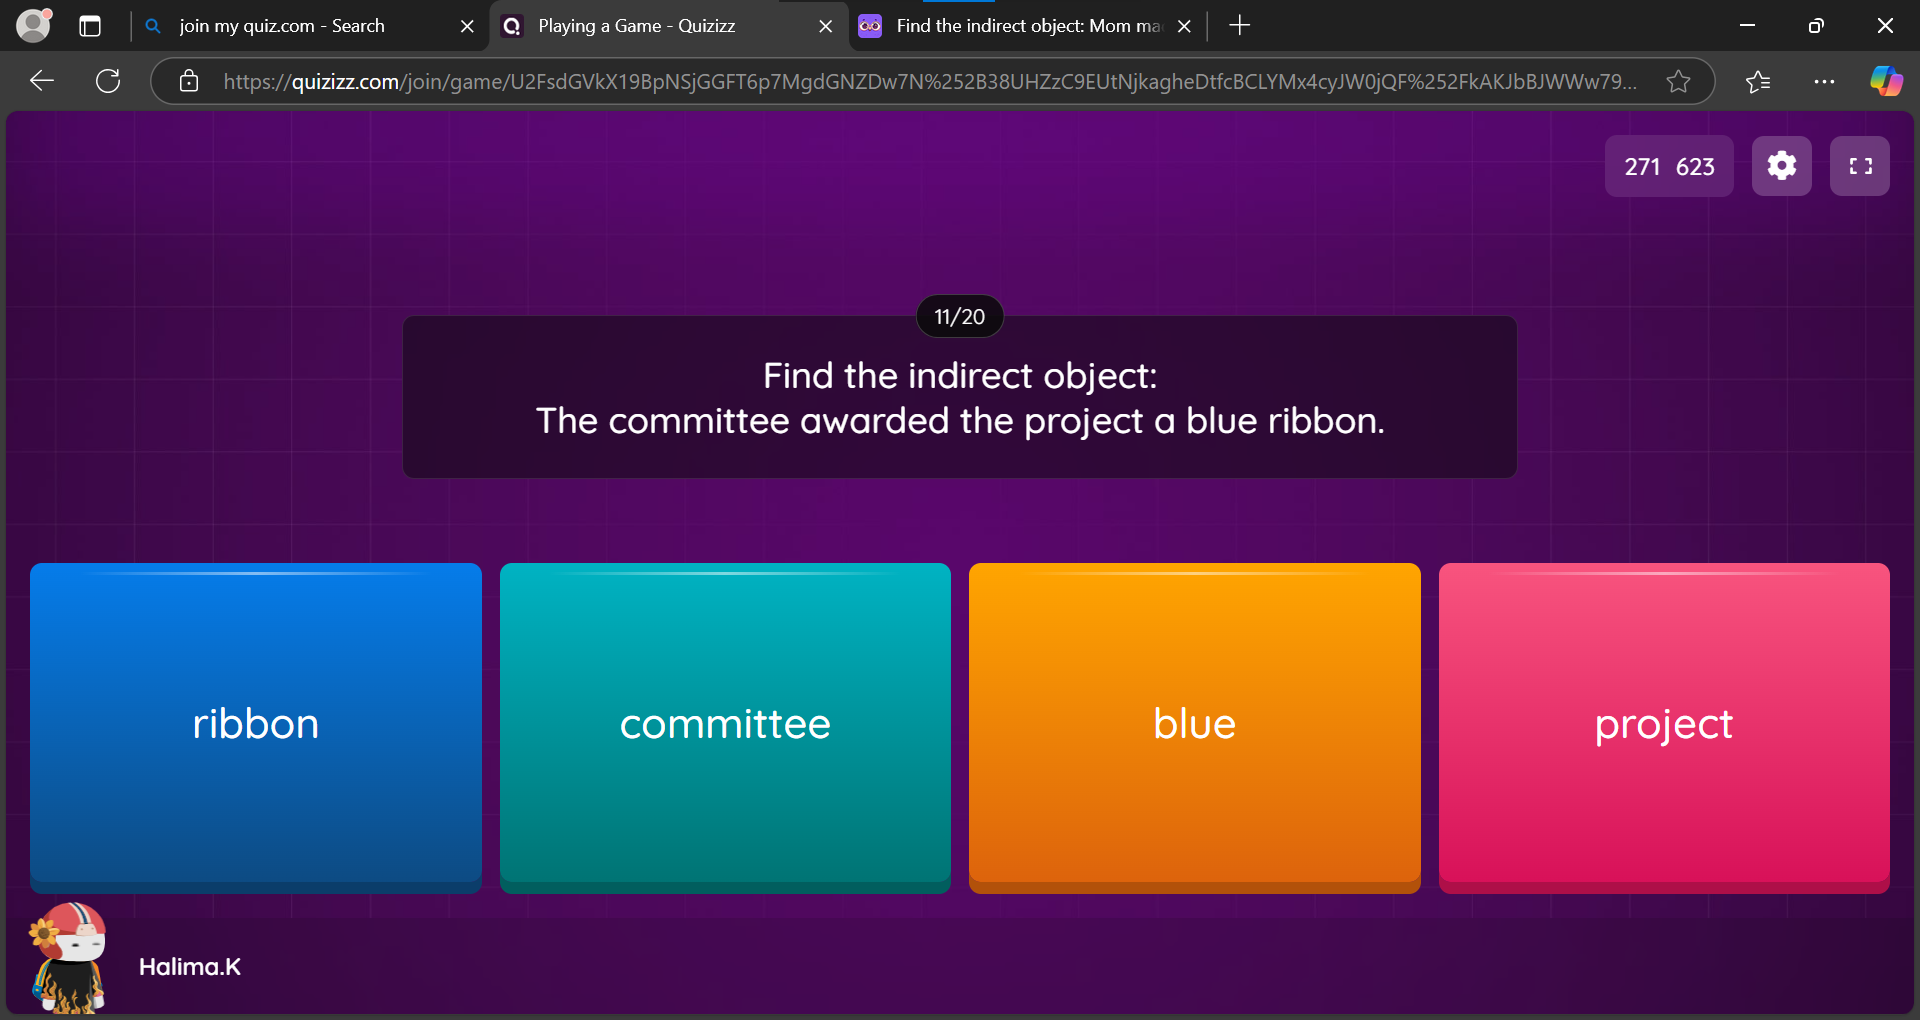Open the Copilot sidebar
This screenshot has width=1920, height=1020.
click(x=1886, y=81)
